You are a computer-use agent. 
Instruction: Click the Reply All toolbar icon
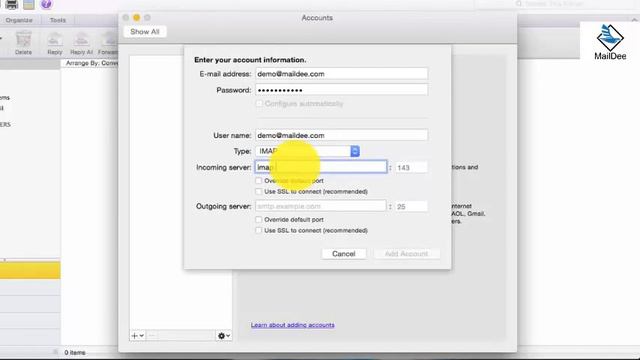81,43
